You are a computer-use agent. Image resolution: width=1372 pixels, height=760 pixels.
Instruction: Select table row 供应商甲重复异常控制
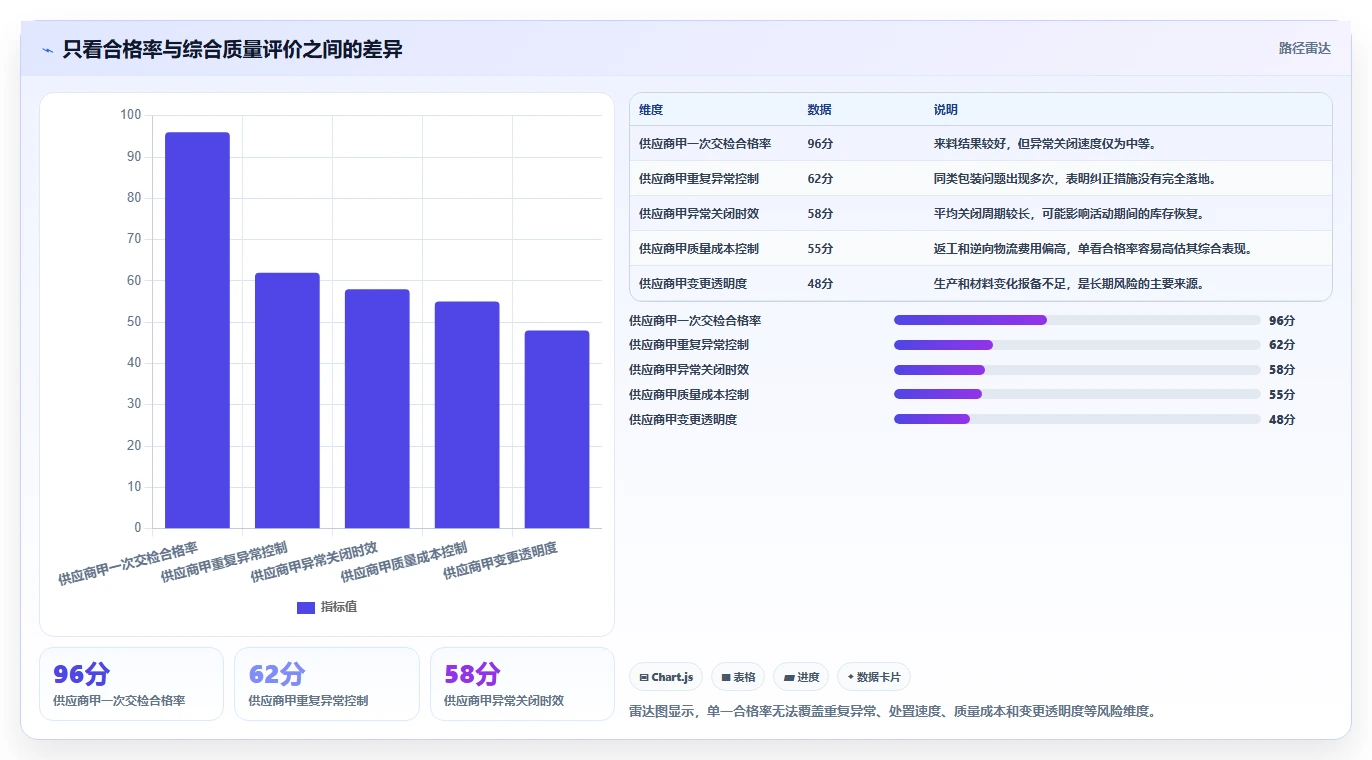click(x=981, y=178)
